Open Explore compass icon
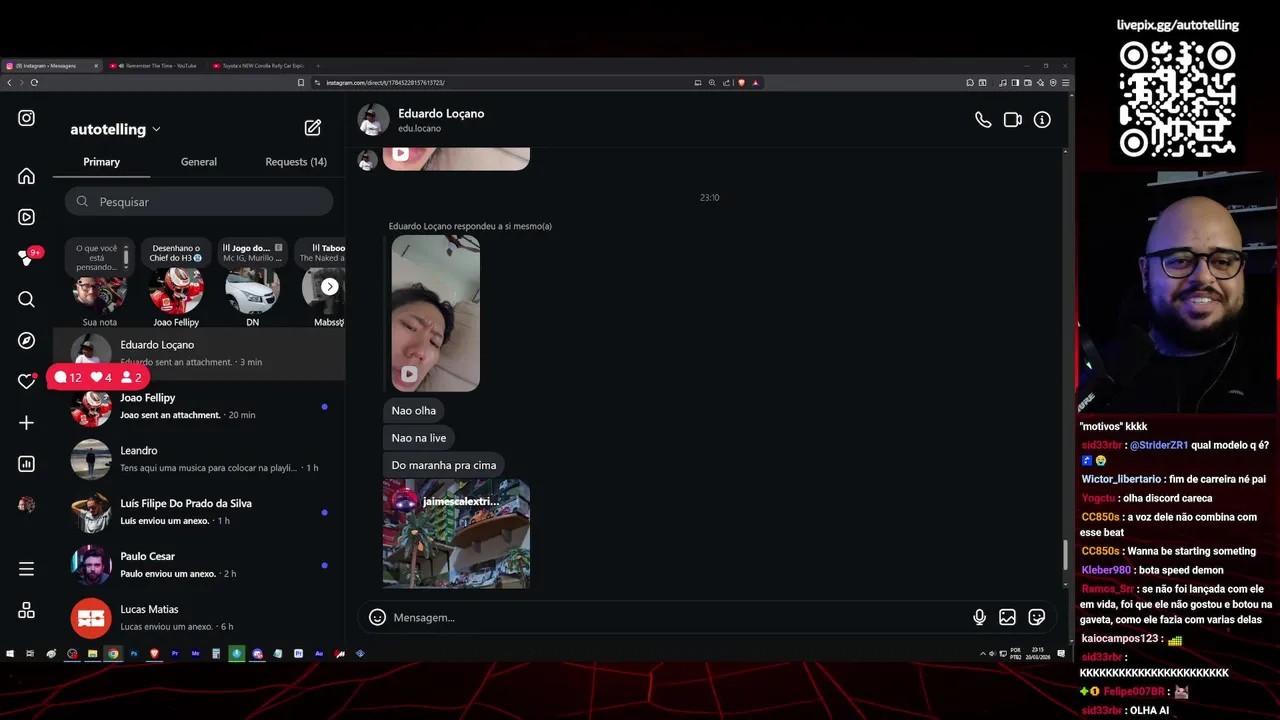Image resolution: width=1280 pixels, height=720 pixels. [27, 340]
